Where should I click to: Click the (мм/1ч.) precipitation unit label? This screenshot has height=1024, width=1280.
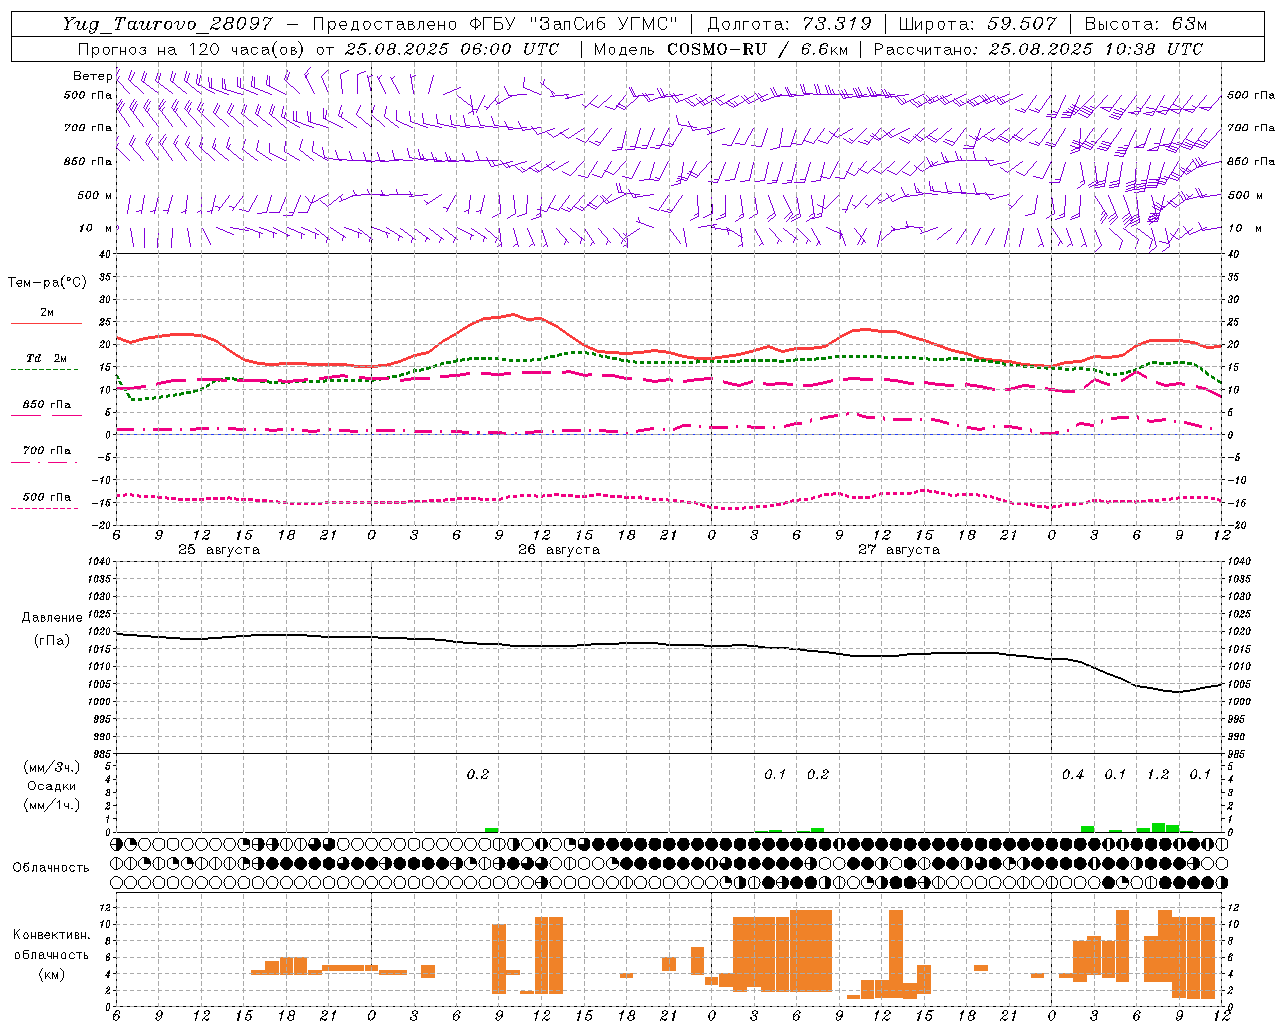coord(52,805)
